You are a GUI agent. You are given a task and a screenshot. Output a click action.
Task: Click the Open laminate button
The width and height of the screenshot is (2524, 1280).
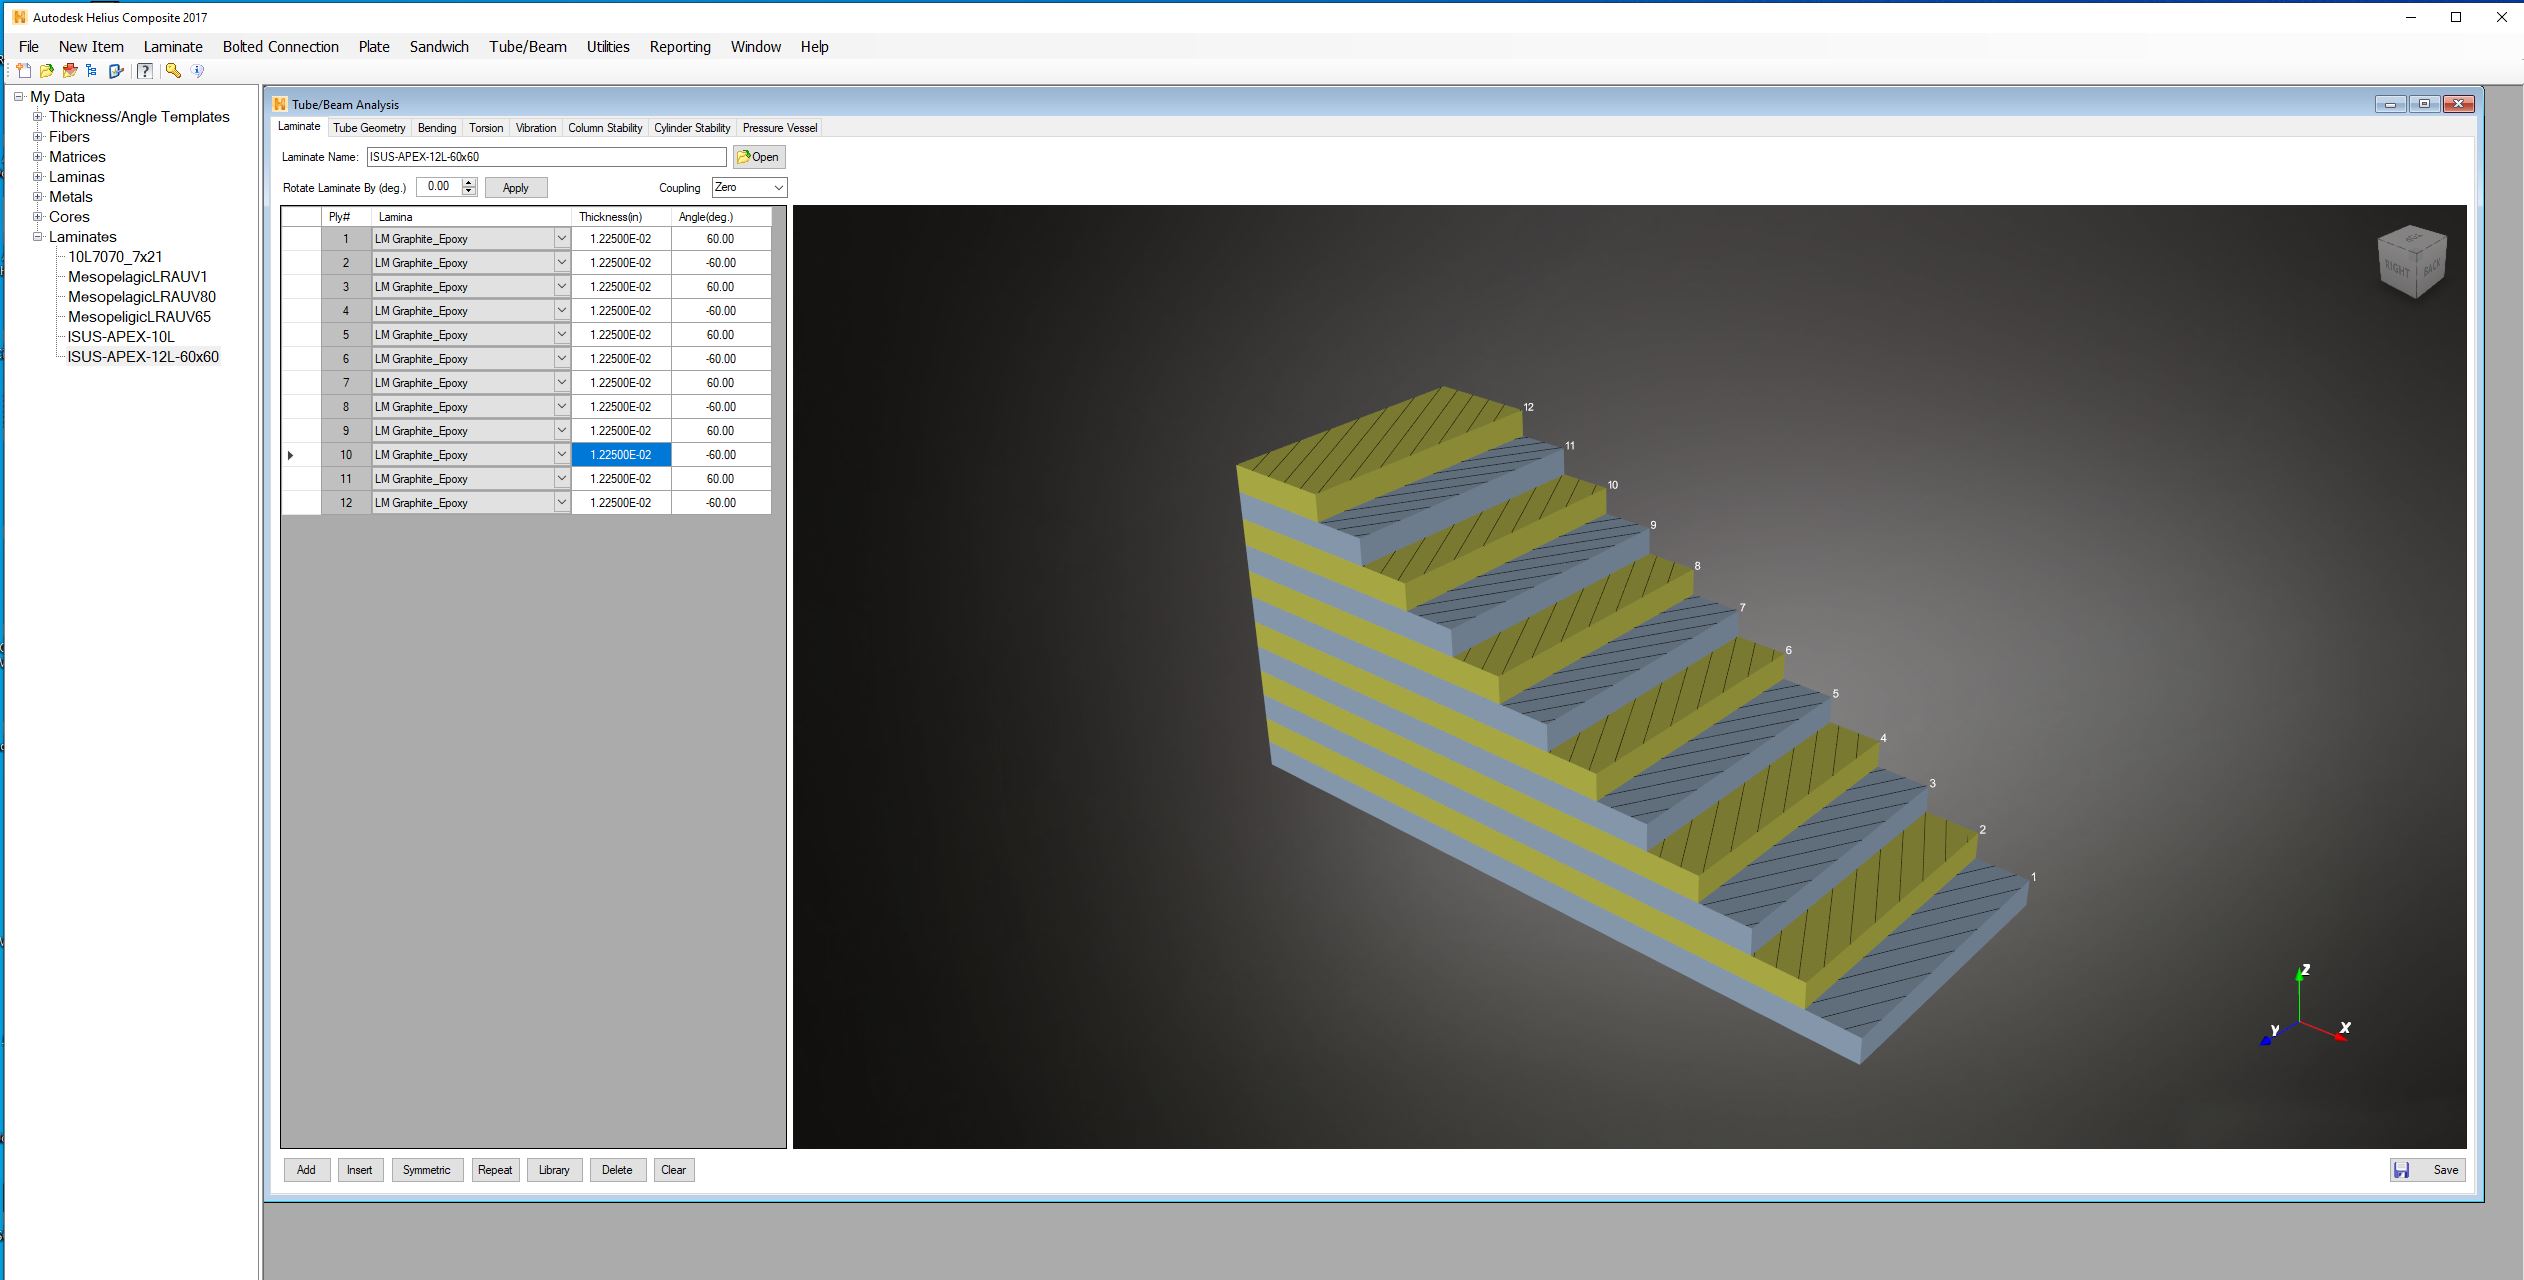click(759, 157)
